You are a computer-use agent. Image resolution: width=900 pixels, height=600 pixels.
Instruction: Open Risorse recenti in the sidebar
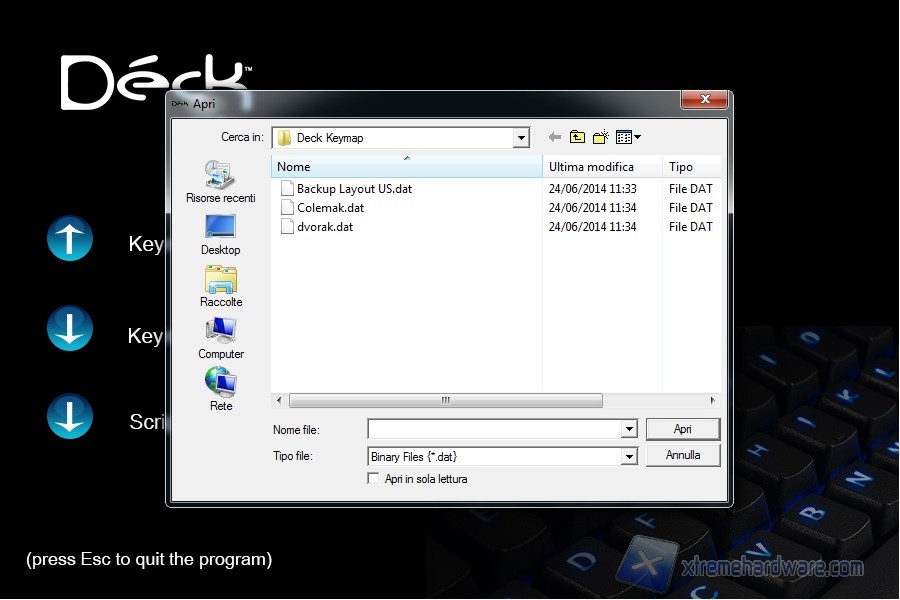pyautogui.click(x=220, y=180)
